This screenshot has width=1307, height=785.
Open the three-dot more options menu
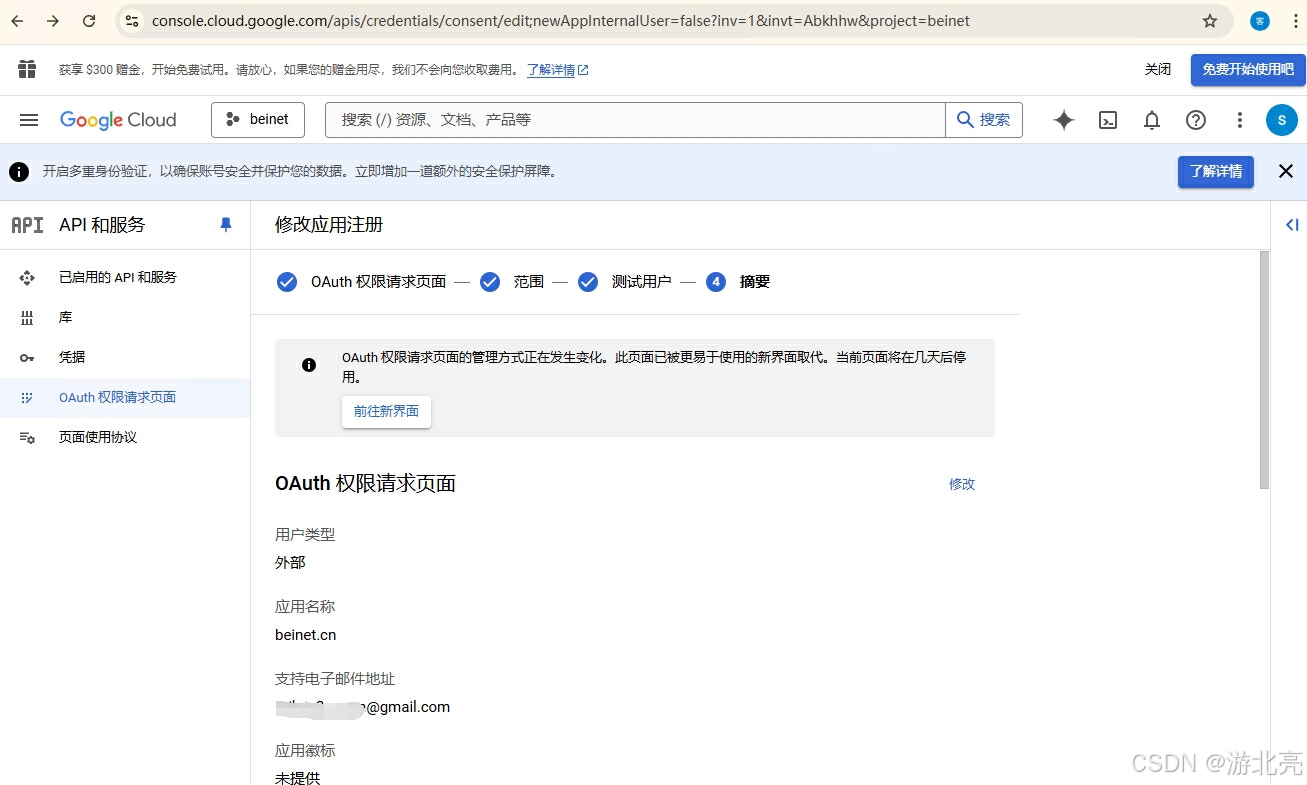coord(1240,120)
